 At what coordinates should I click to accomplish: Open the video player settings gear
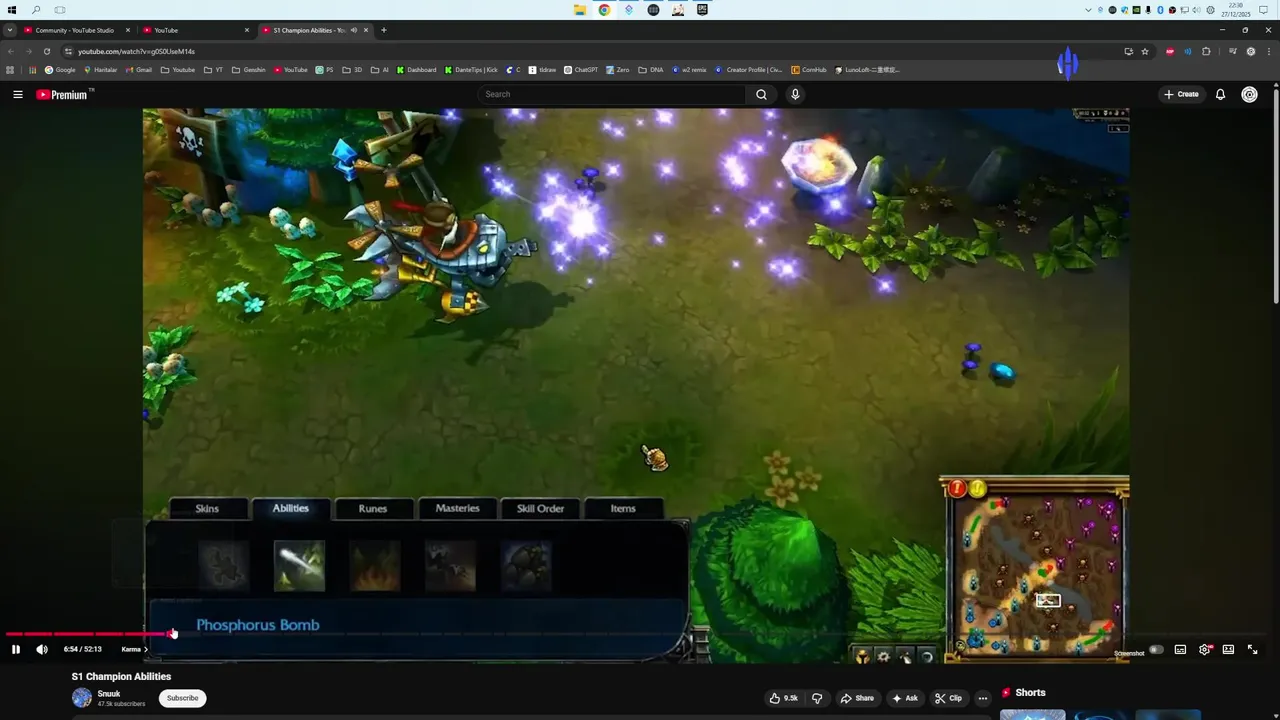pos(1204,649)
